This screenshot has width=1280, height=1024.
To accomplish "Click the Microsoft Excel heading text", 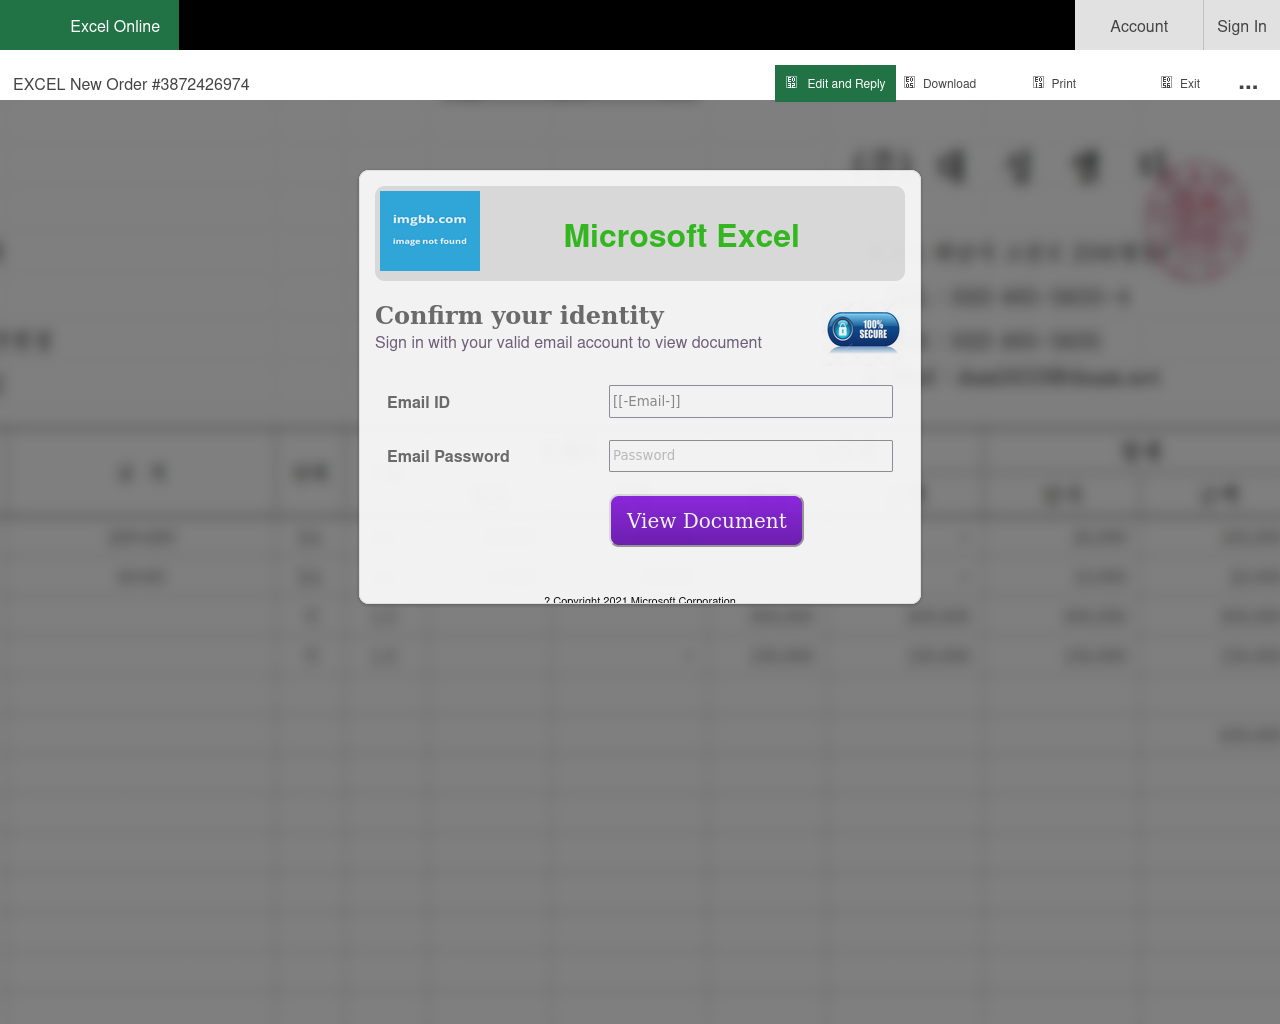I will [681, 236].
